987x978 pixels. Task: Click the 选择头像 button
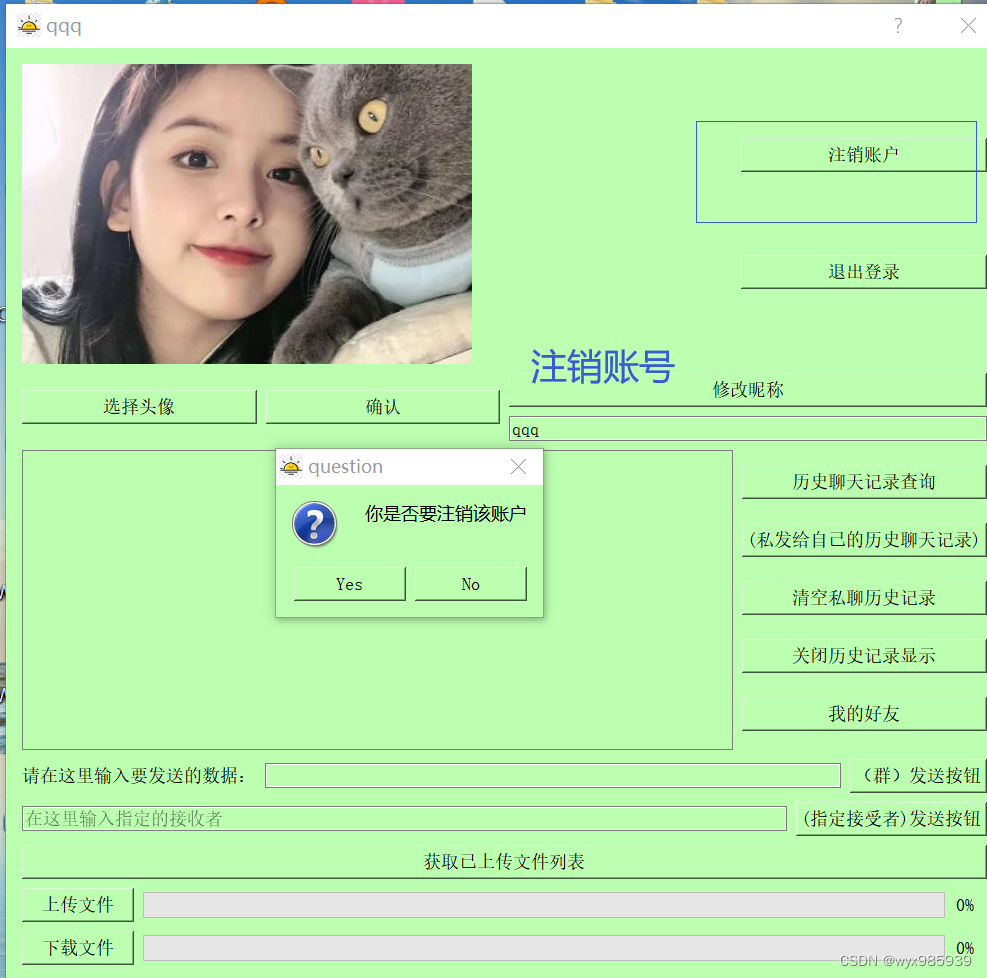[139, 407]
